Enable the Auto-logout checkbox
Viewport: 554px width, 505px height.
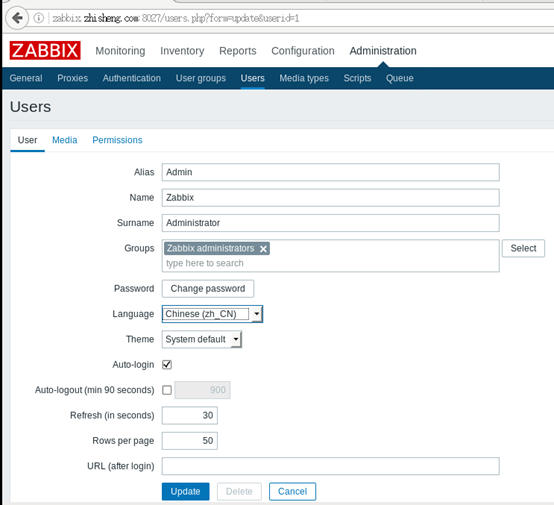point(167,390)
